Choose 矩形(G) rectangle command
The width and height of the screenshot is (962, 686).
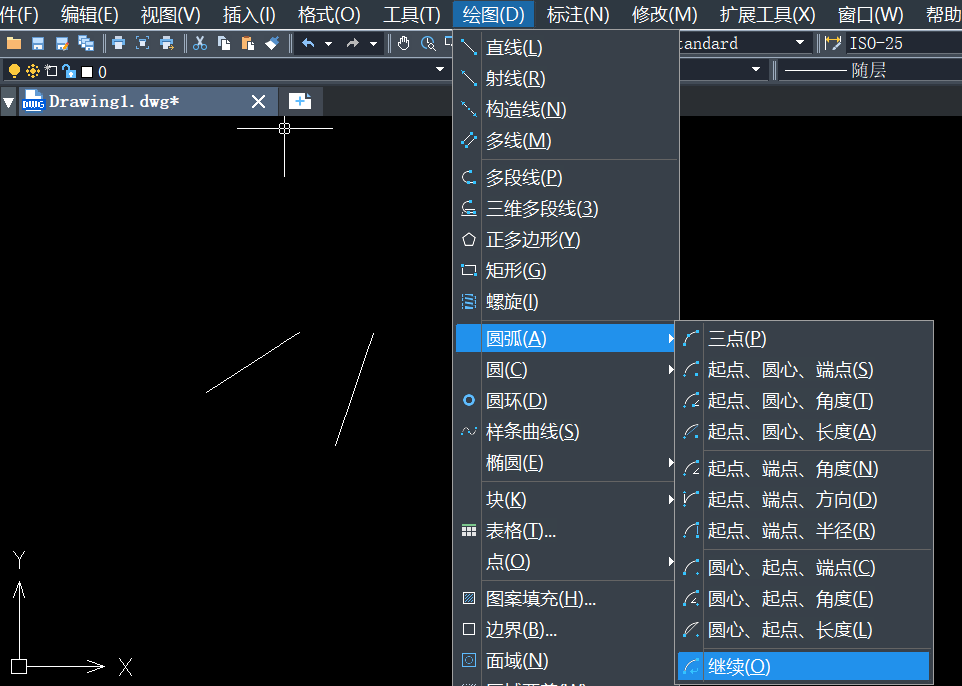(567, 271)
